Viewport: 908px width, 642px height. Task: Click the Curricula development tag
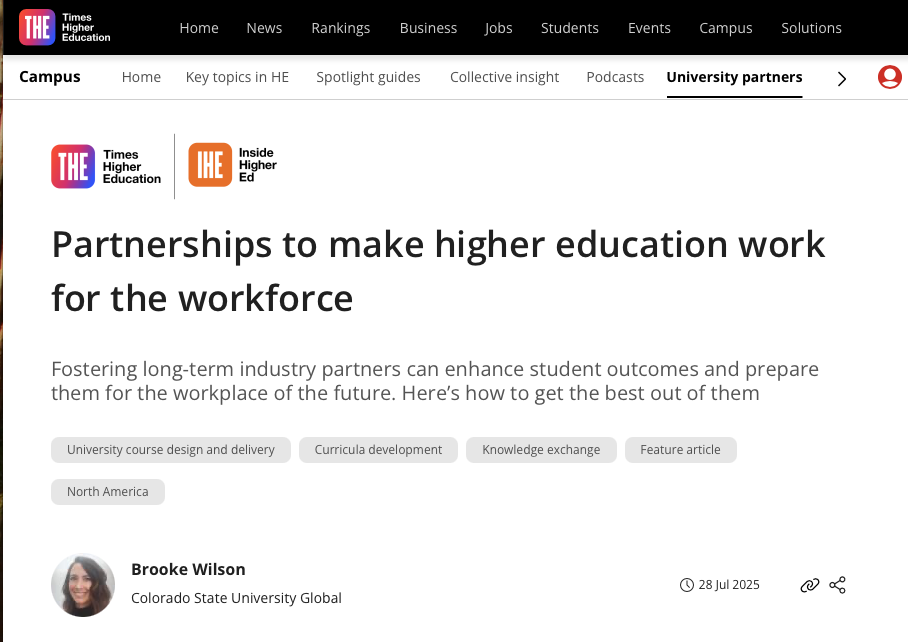click(378, 450)
